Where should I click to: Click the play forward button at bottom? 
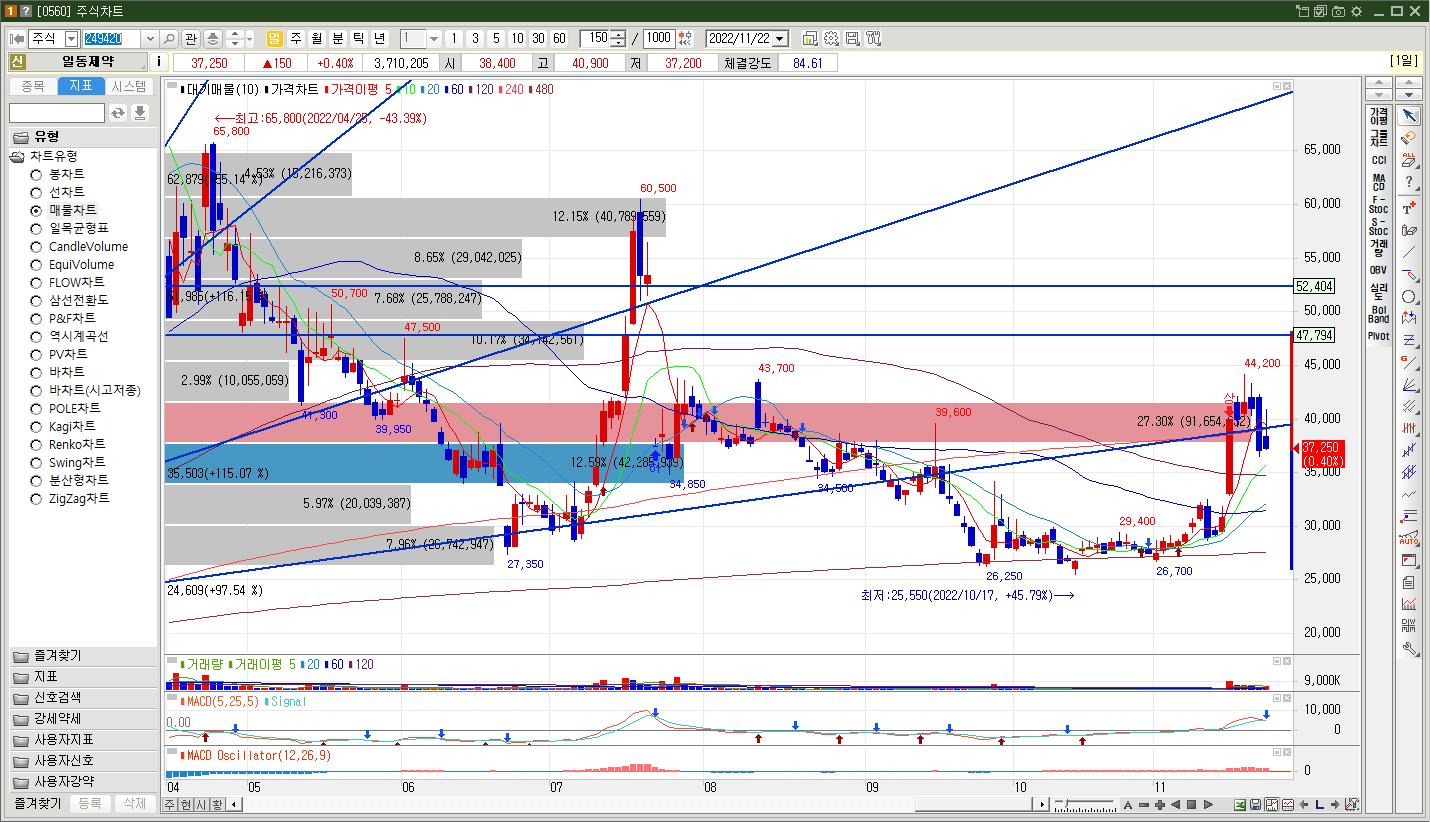click(1208, 805)
